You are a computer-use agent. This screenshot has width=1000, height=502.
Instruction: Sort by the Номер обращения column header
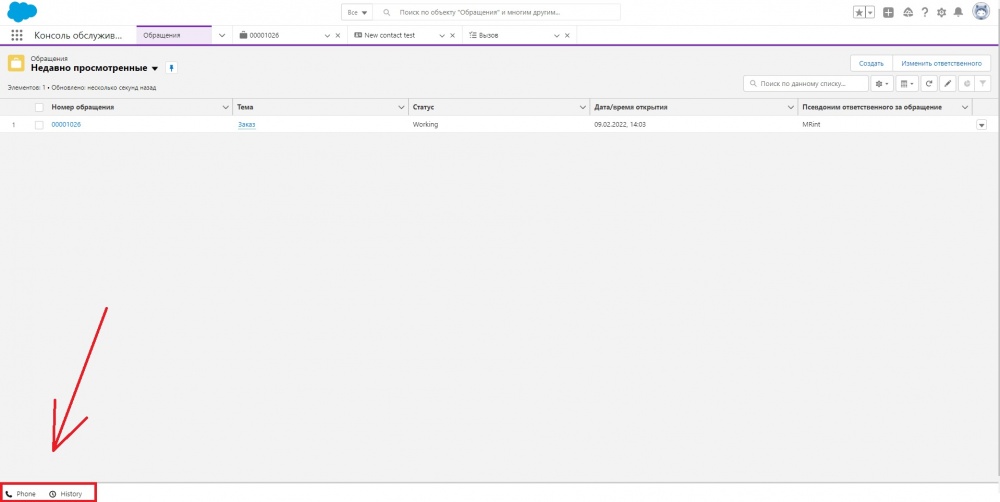(83, 107)
